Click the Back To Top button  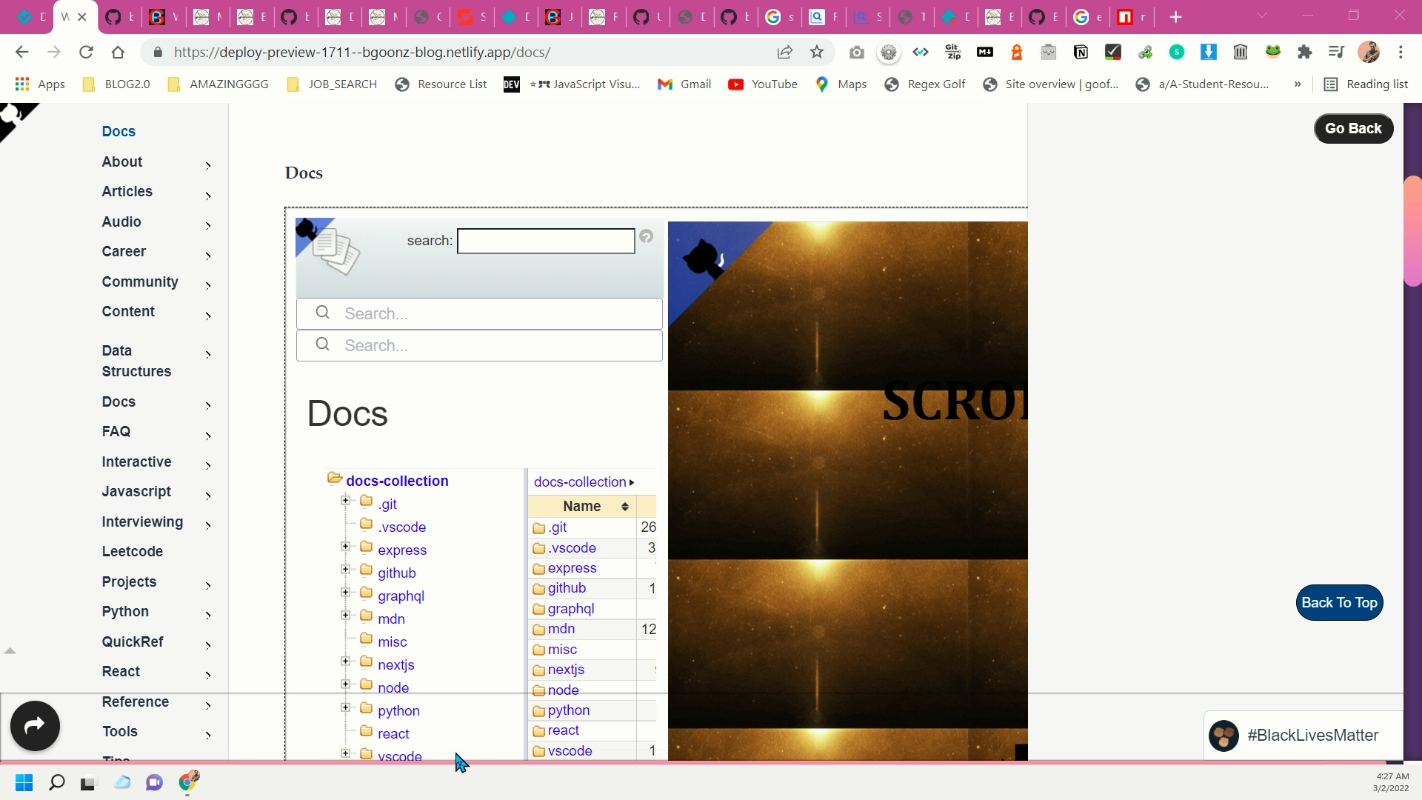1339,602
